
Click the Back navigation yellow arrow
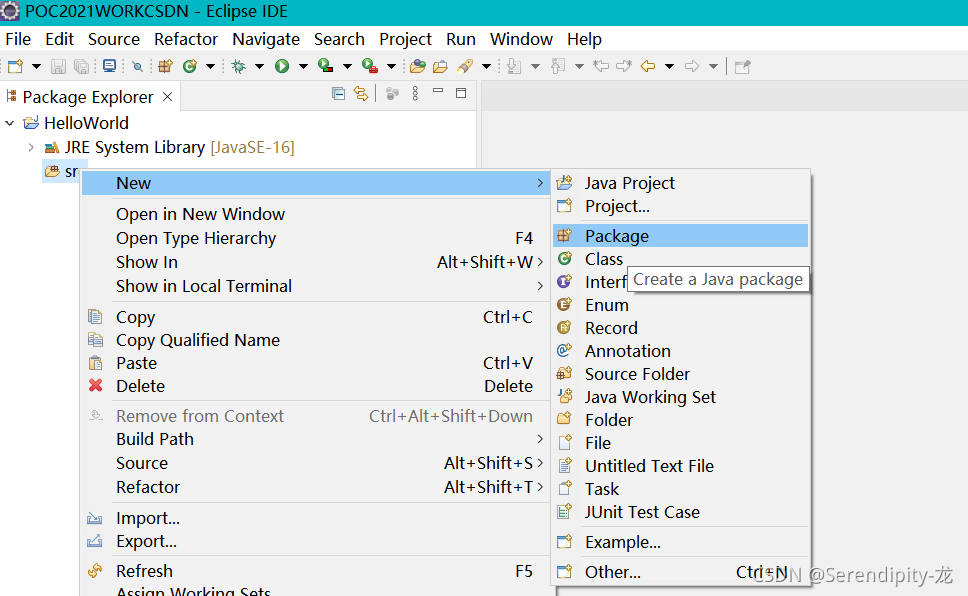click(648, 66)
